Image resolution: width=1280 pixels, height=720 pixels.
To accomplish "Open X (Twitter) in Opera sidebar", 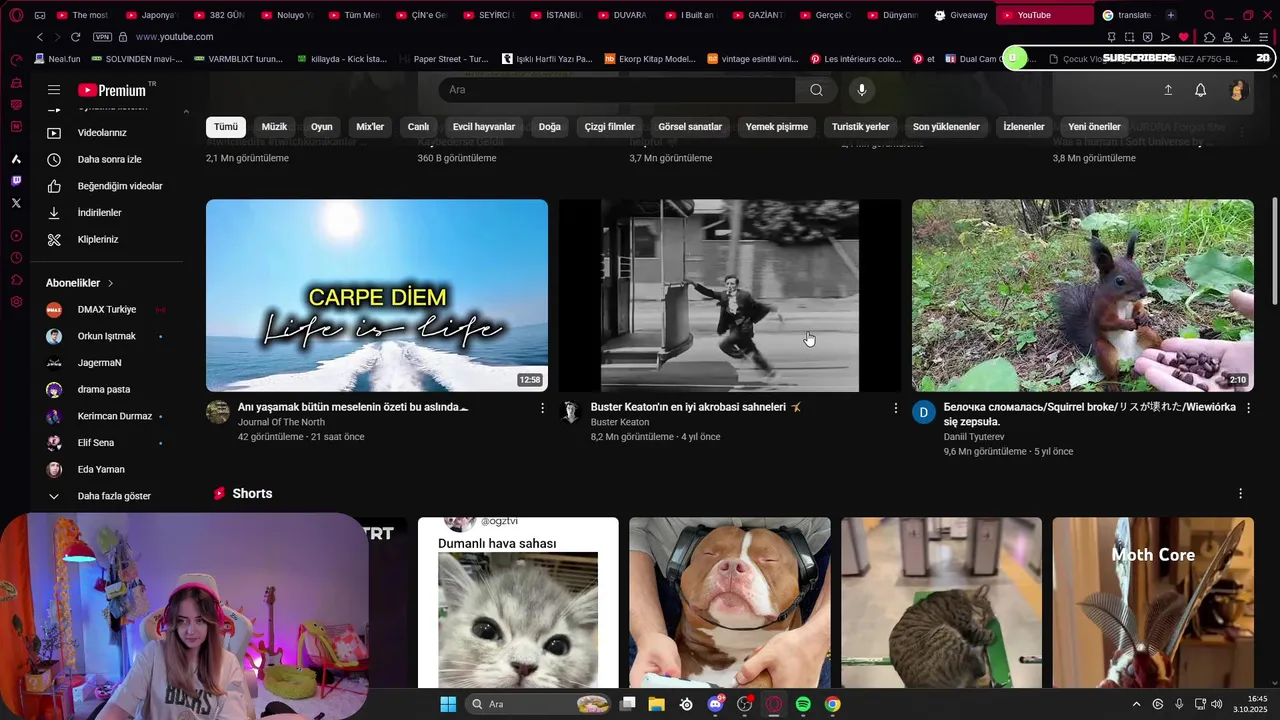I will [16, 203].
